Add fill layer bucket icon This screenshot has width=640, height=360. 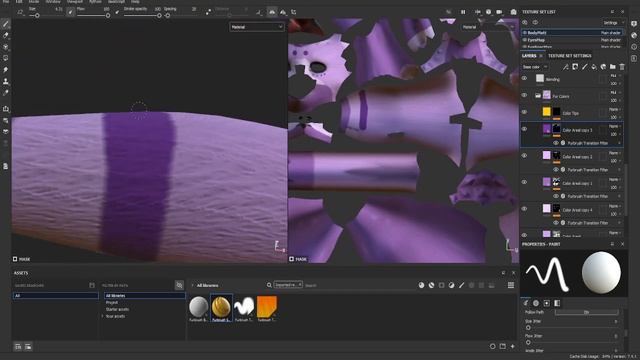(x=594, y=67)
